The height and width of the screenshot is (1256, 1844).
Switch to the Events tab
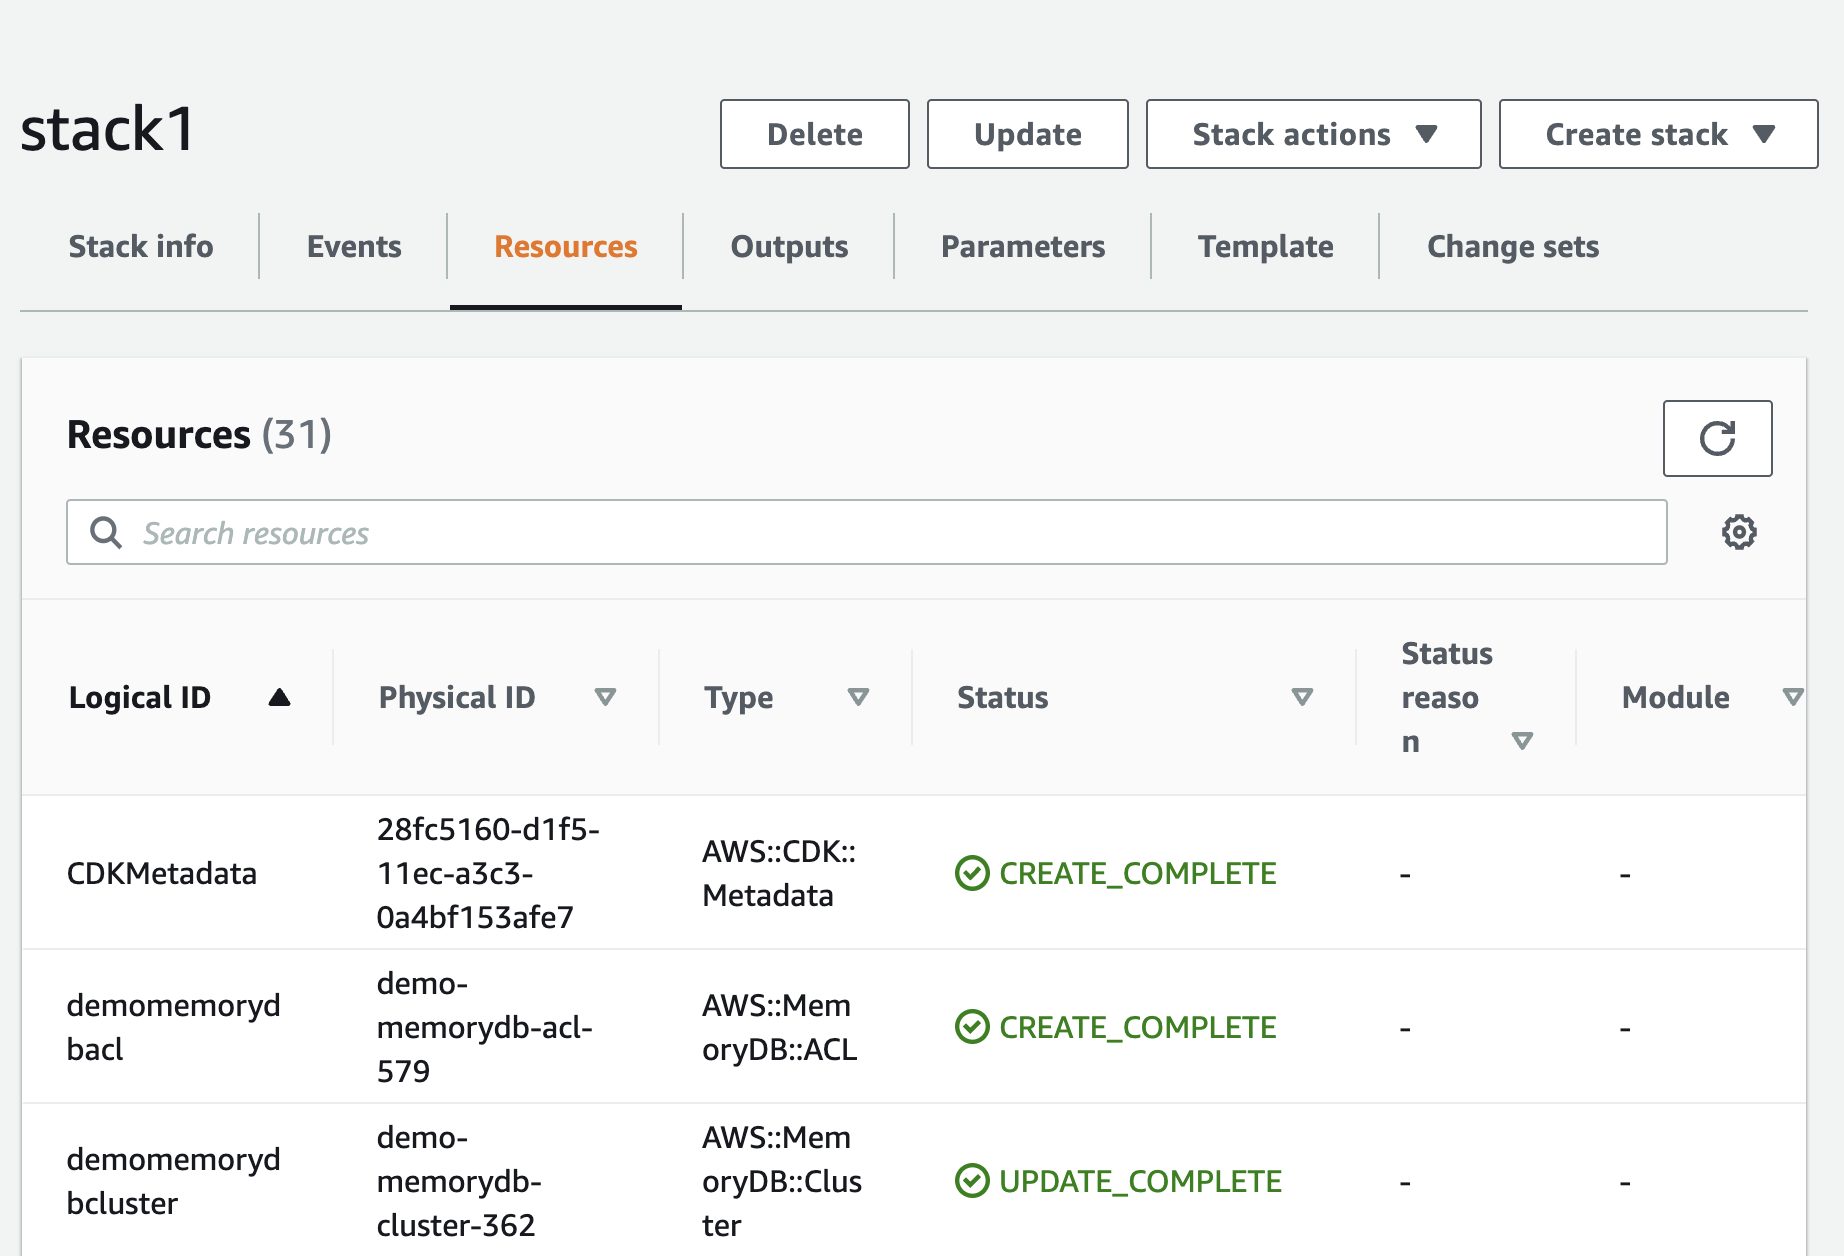point(354,246)
